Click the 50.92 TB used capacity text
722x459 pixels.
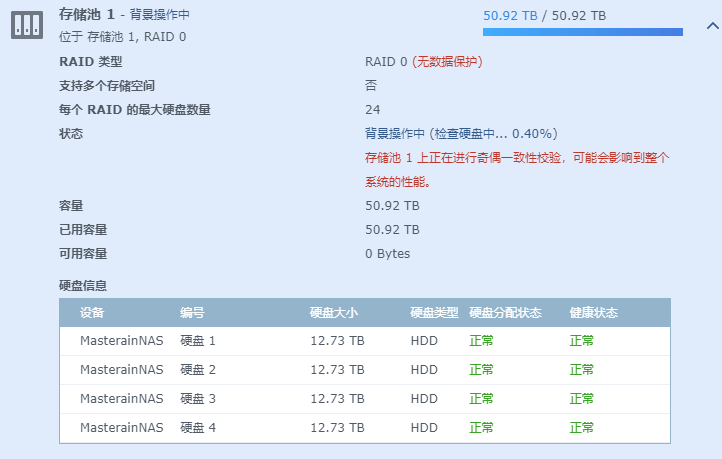click(510, 16)
